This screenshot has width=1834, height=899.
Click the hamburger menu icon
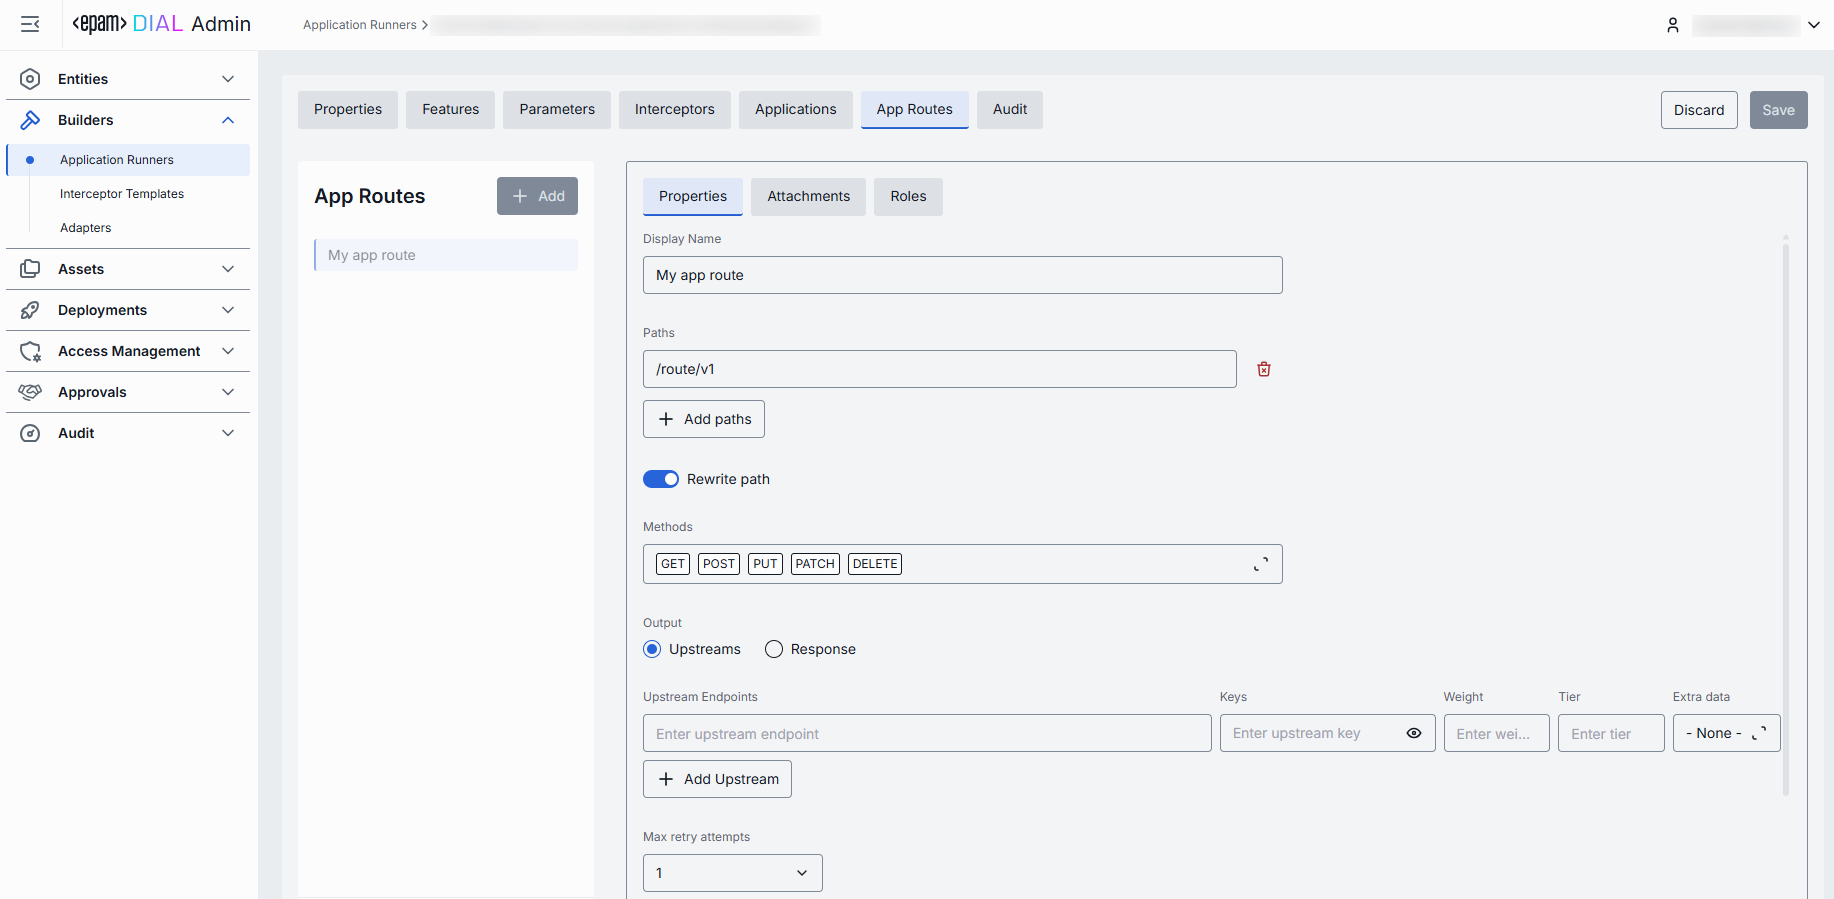click(x=30, y=24)
